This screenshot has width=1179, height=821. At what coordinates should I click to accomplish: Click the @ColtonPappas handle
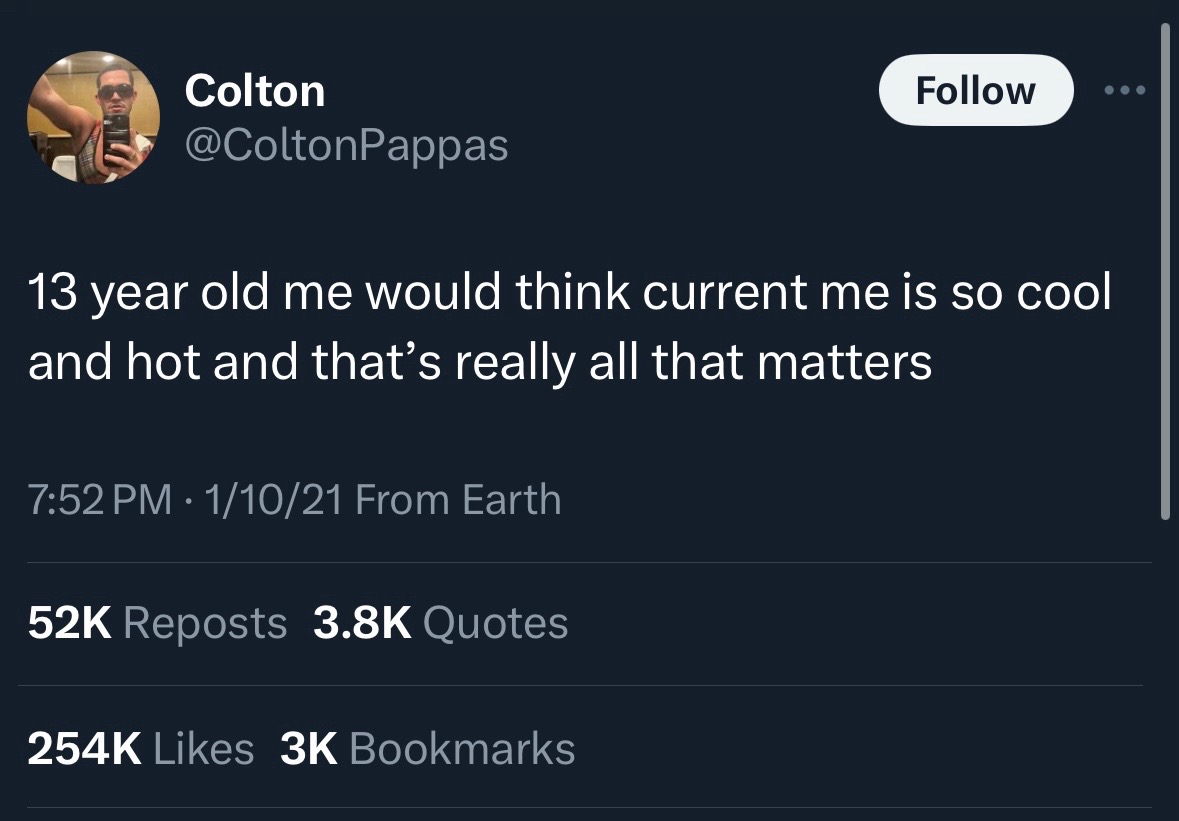[x=346, y=146]
